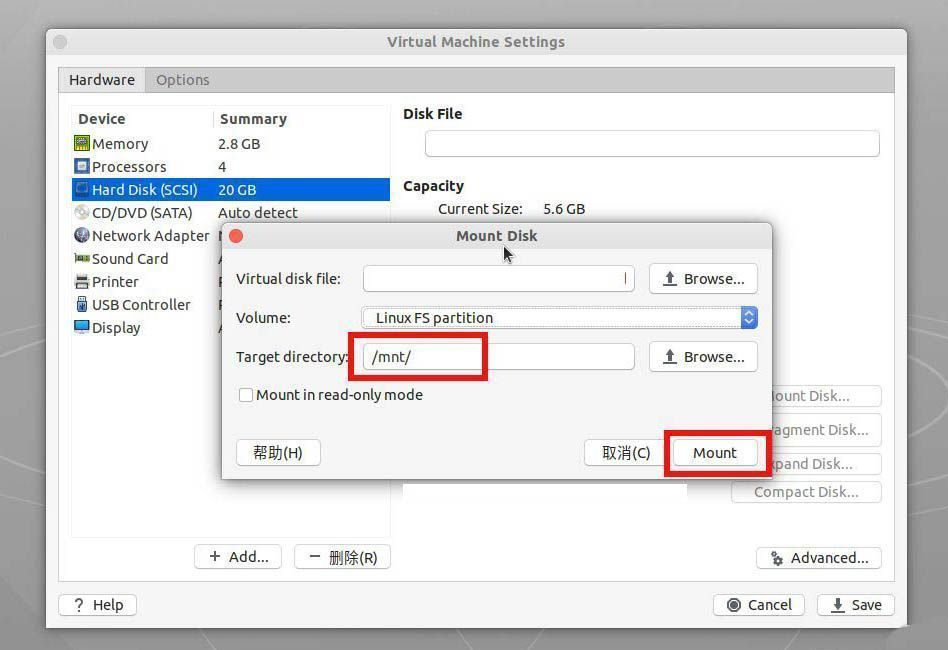The image size is (948, 650).
Task: Click the Printer device icon
Action: [83, 281]
